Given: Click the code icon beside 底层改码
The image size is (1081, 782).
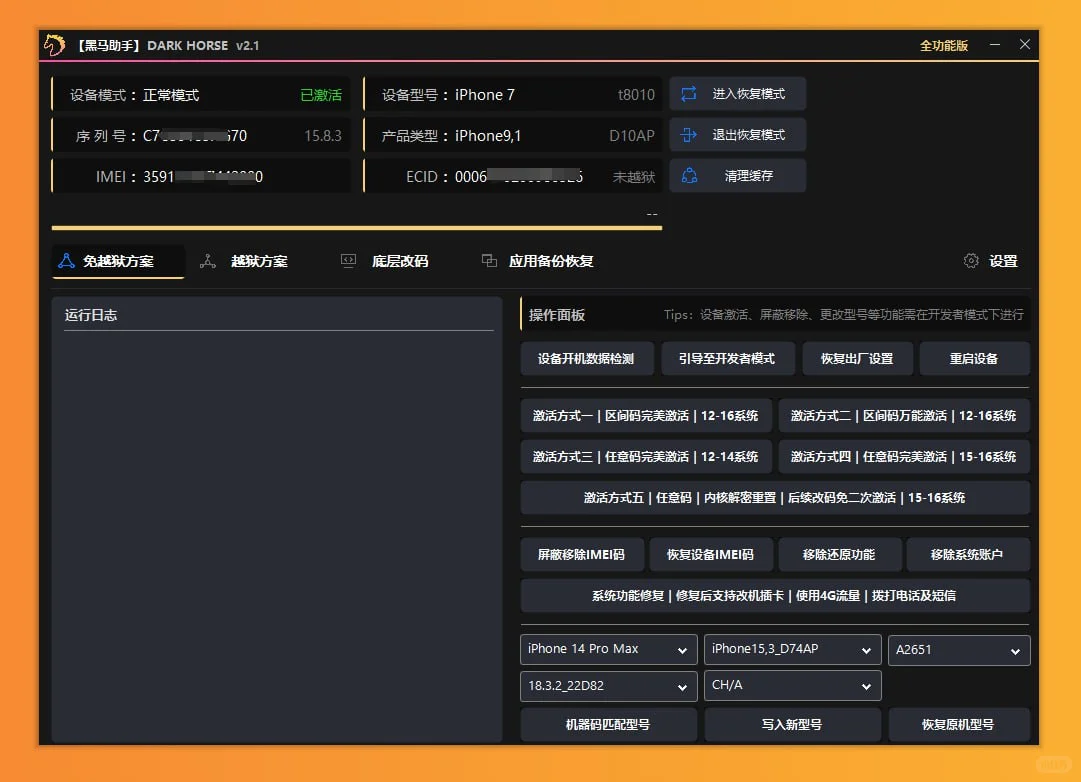Looking at the screenshot, I should (x=348, y=260).
